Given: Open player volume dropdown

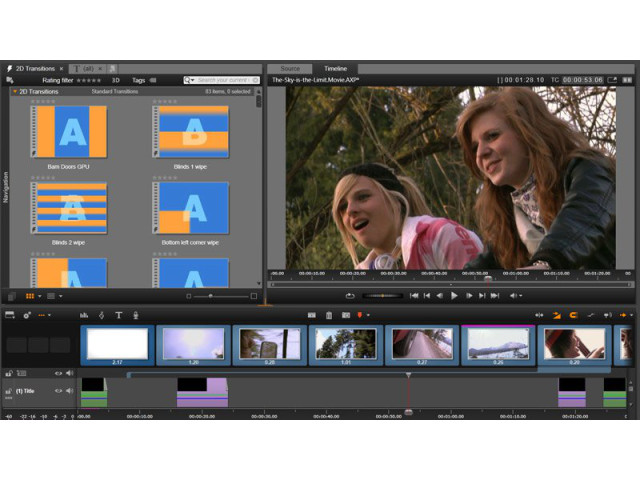Looking at the screenshot, I should point(521,296).
